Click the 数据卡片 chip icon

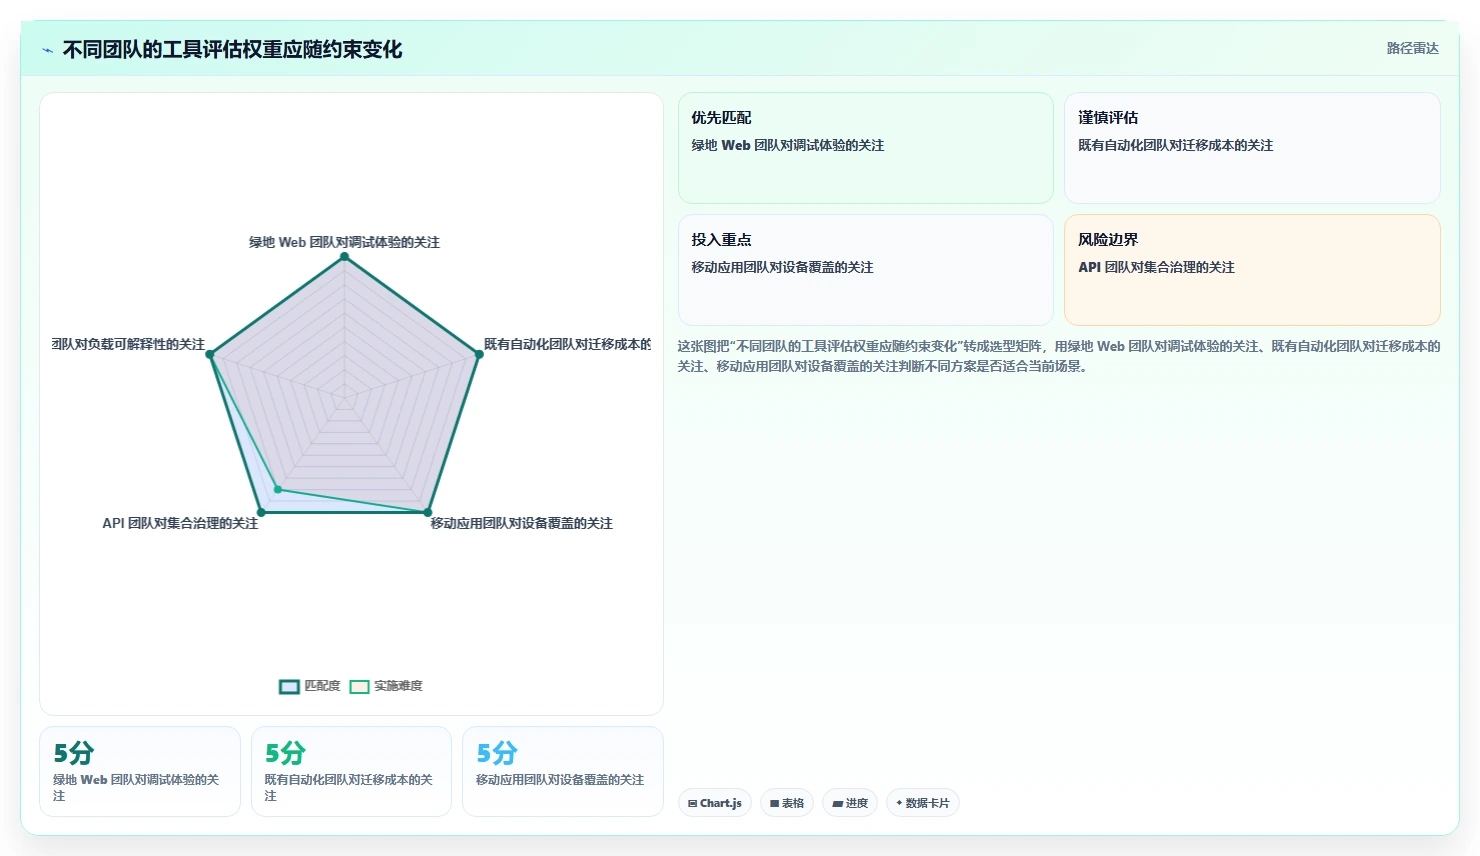pos(899,803)
